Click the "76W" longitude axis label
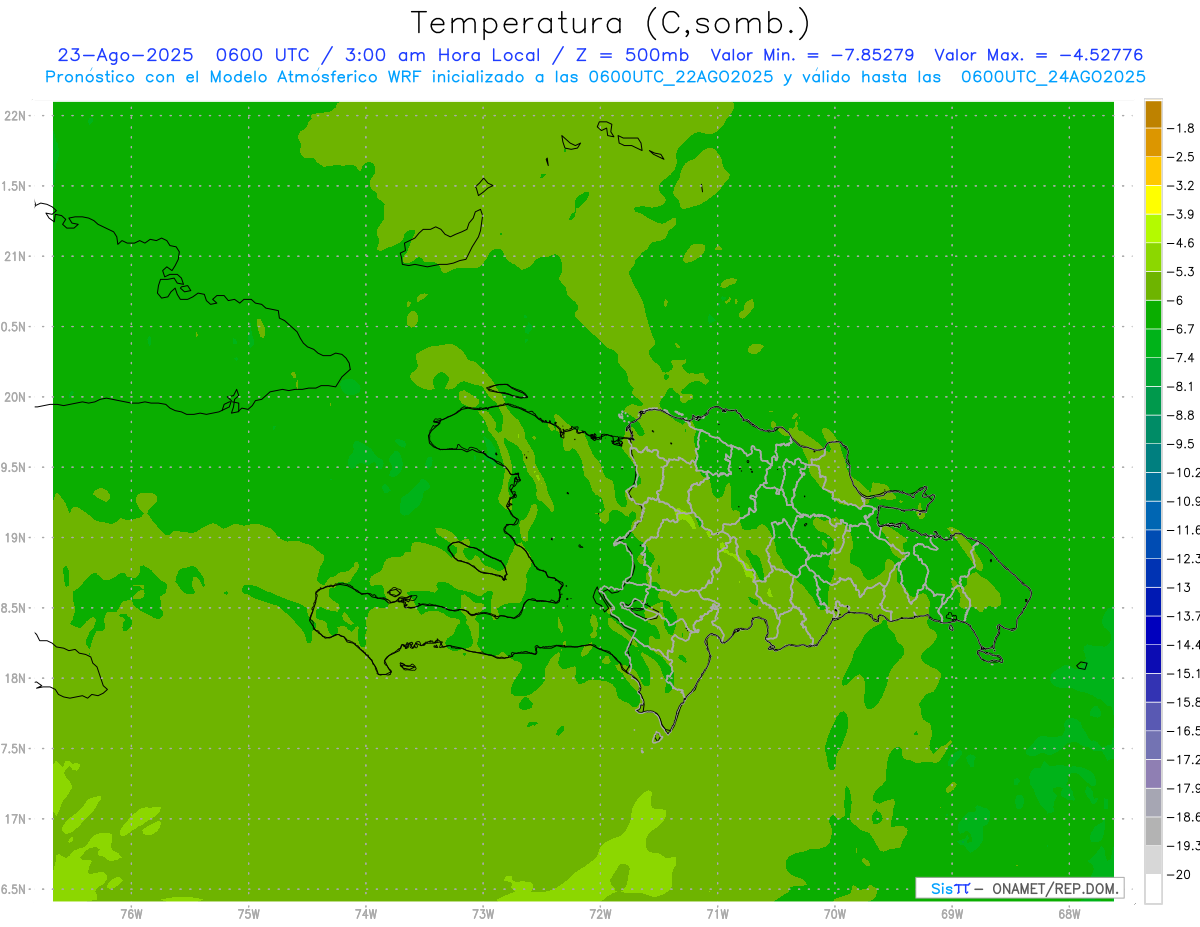The width and height of the screenshot is (1200, 927). pos(131,914)
